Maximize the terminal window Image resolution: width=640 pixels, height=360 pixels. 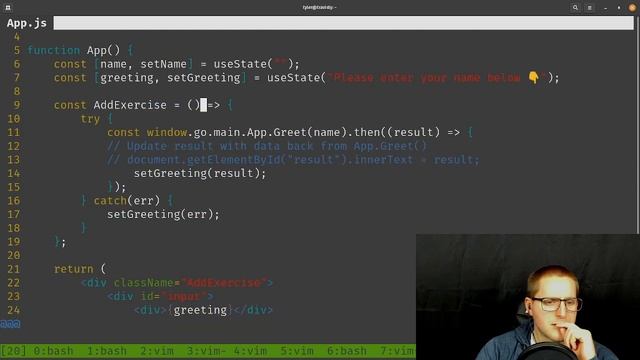coord(619,8)
